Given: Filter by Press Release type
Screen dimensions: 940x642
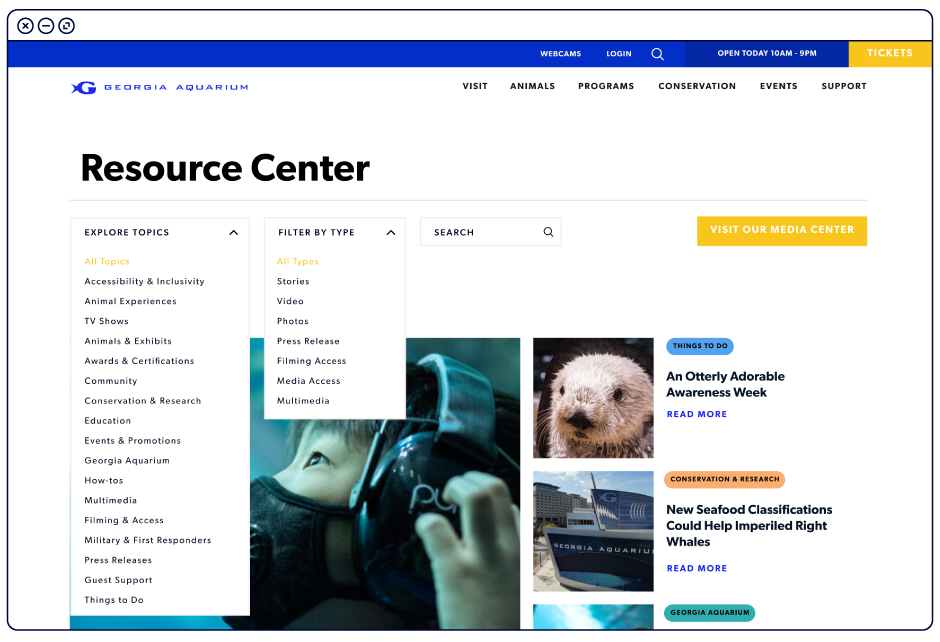Looking at the screenshot, I should [x=308, y=341].
